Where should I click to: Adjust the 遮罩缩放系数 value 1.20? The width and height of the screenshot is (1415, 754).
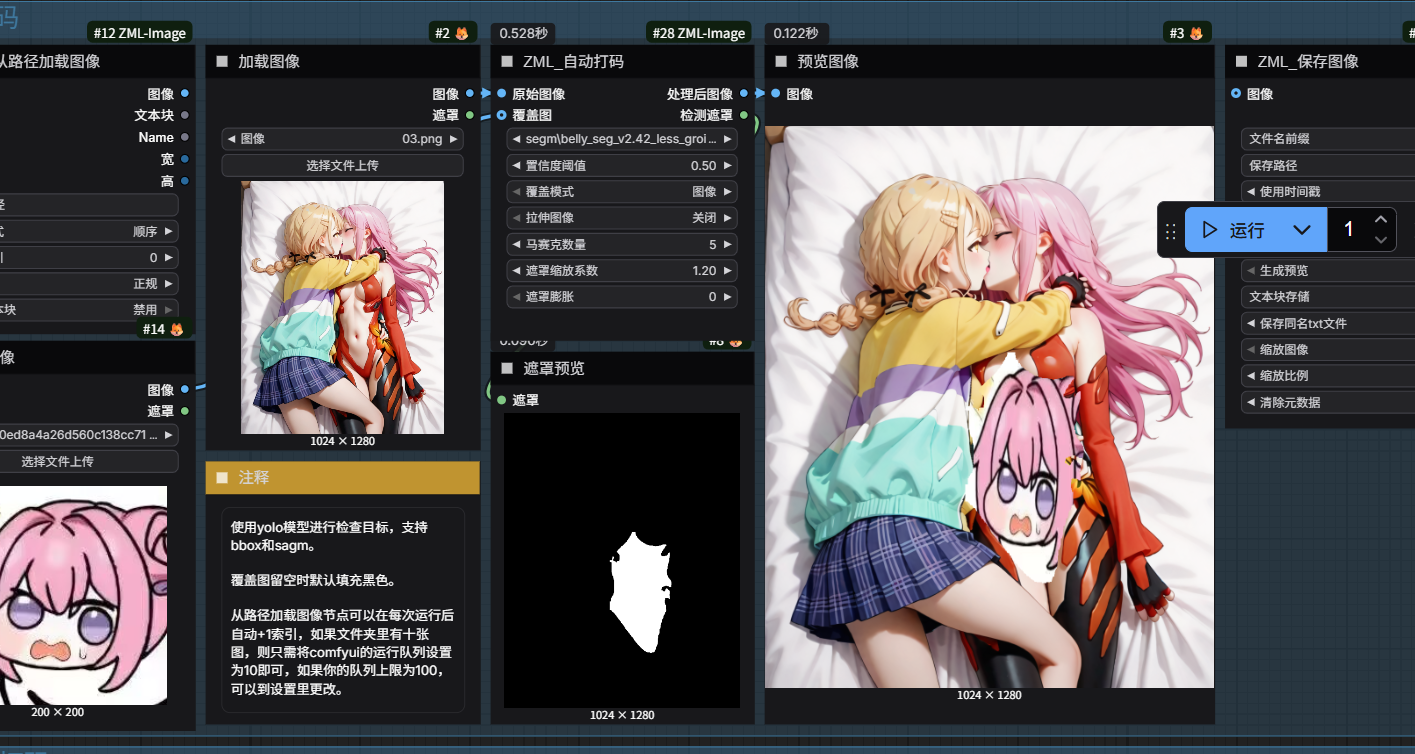[x=622, y=271]
